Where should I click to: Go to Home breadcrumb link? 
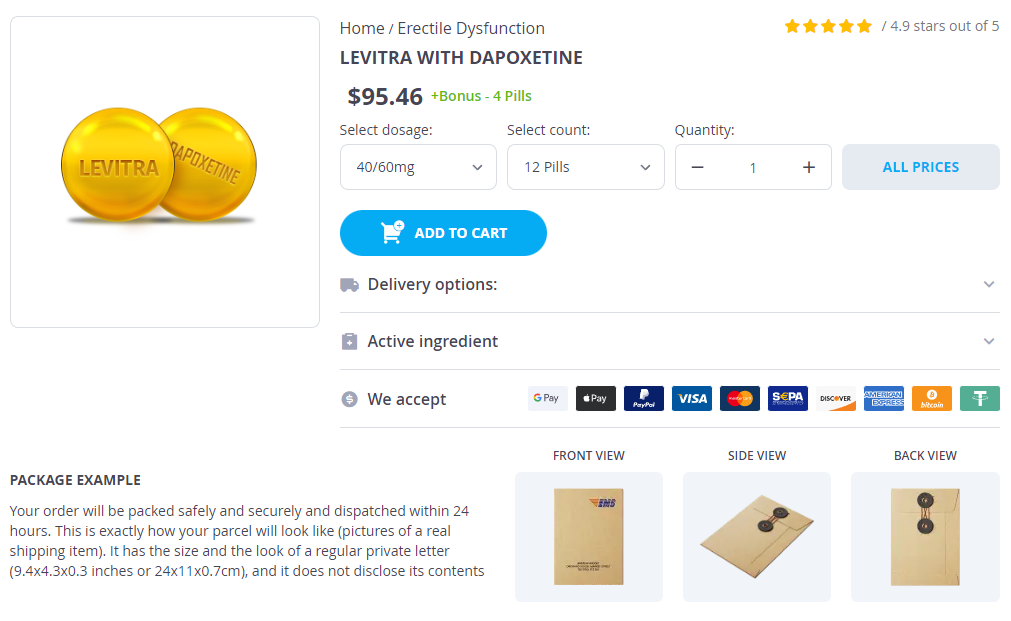[x=361, y=28]
